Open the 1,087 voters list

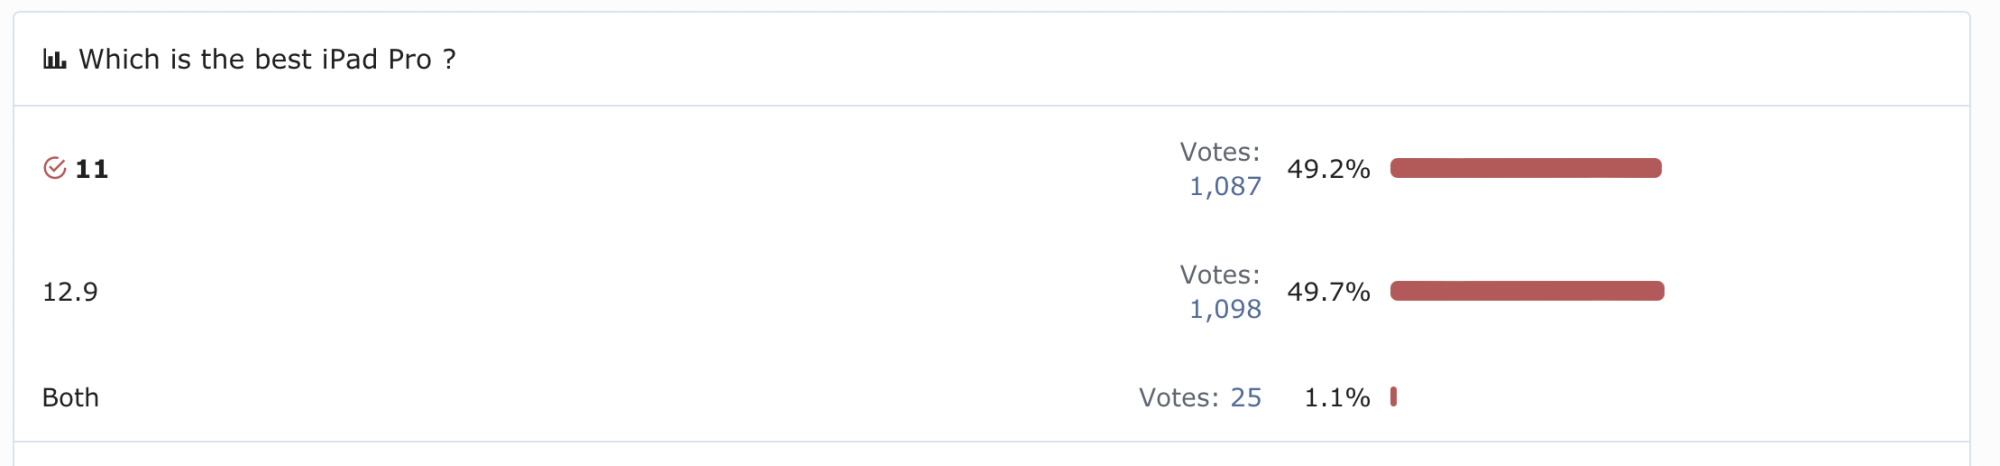click(1225, 187)
